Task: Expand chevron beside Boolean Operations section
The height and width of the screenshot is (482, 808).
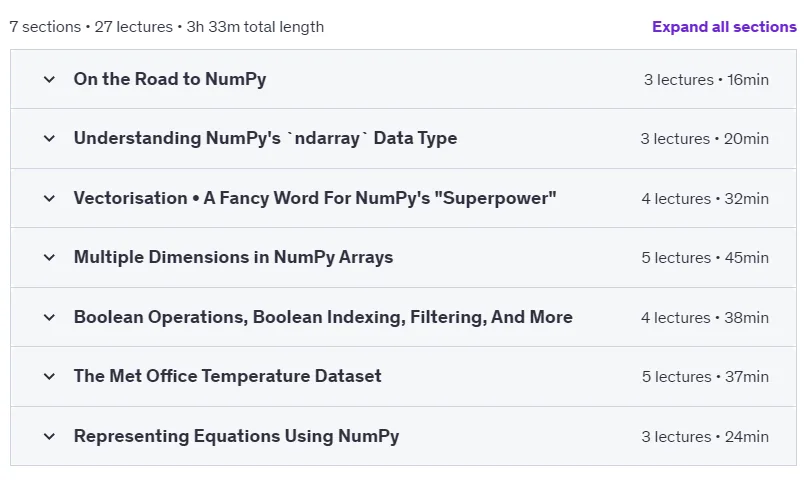Action: (49, 318)
